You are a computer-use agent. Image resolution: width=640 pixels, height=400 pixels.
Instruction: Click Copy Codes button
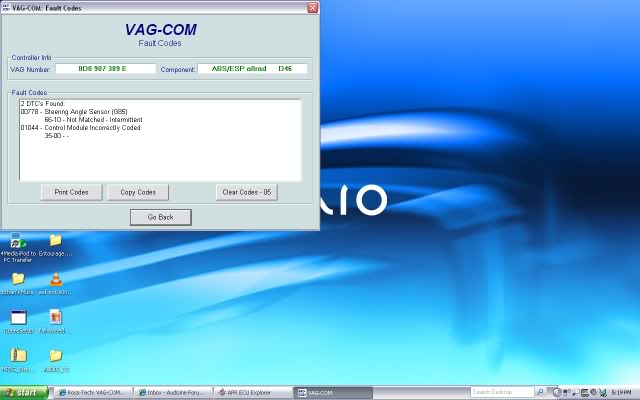(x=138, y=191)
